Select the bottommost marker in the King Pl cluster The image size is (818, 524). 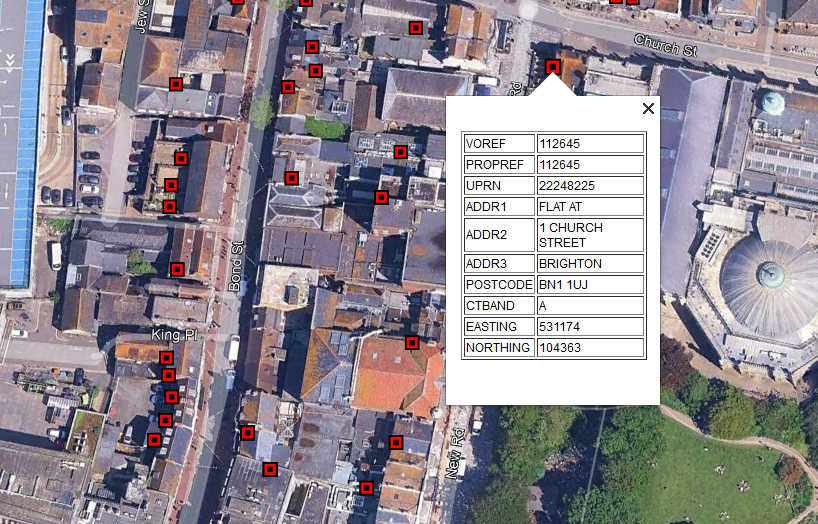point(154,440)
